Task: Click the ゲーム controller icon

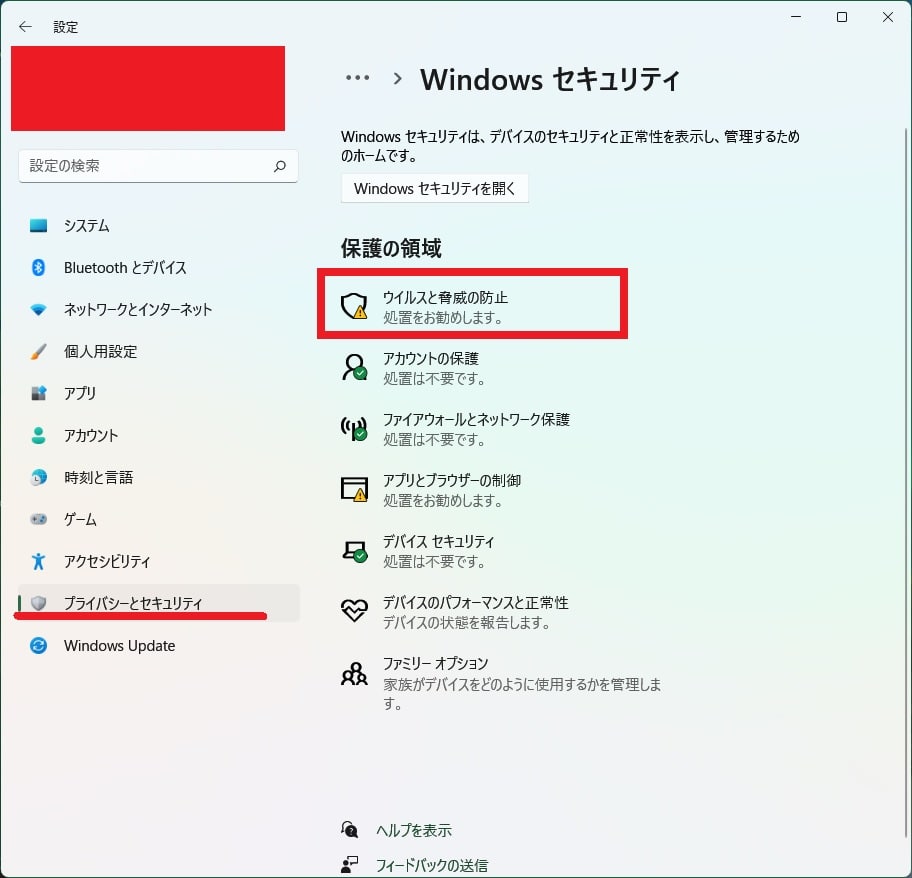Action: pos(38,519)
